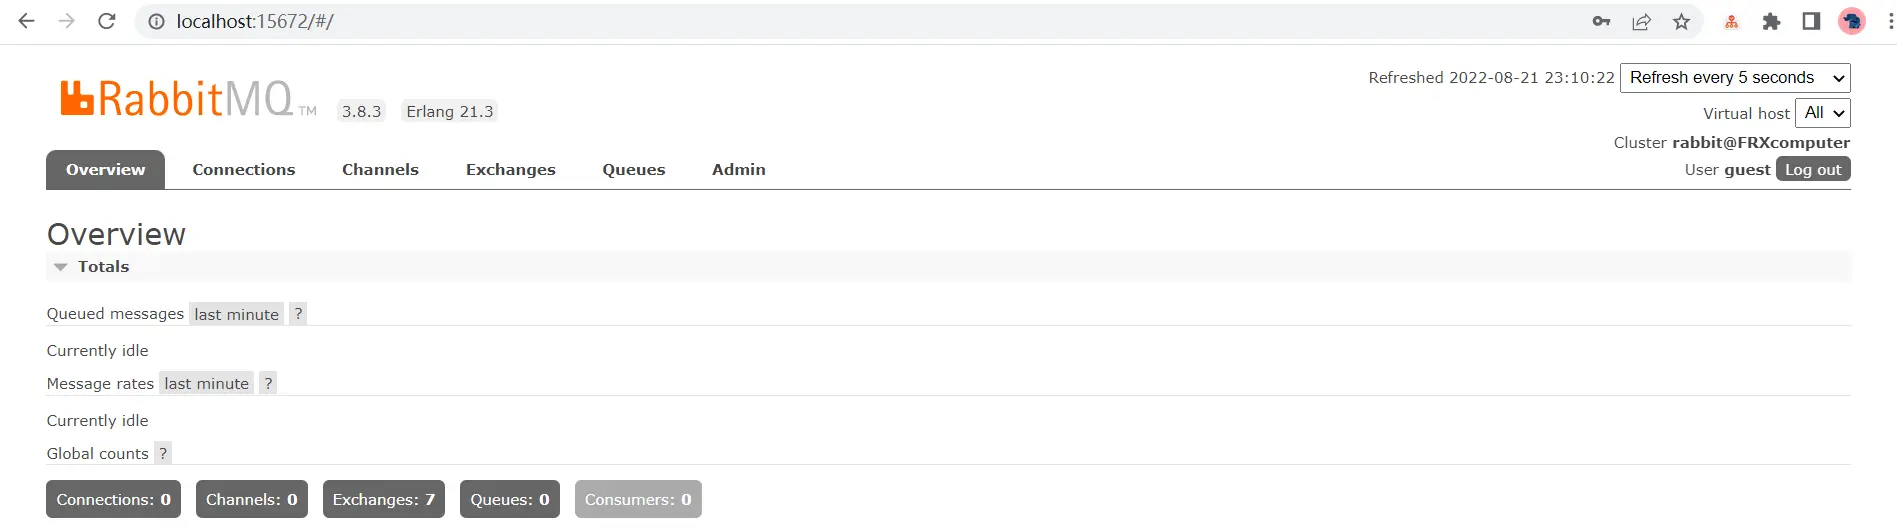Open the saved passwords key icon
Image resolution: width=1897 pixels, height=531 pixels.
[1601, 21]
